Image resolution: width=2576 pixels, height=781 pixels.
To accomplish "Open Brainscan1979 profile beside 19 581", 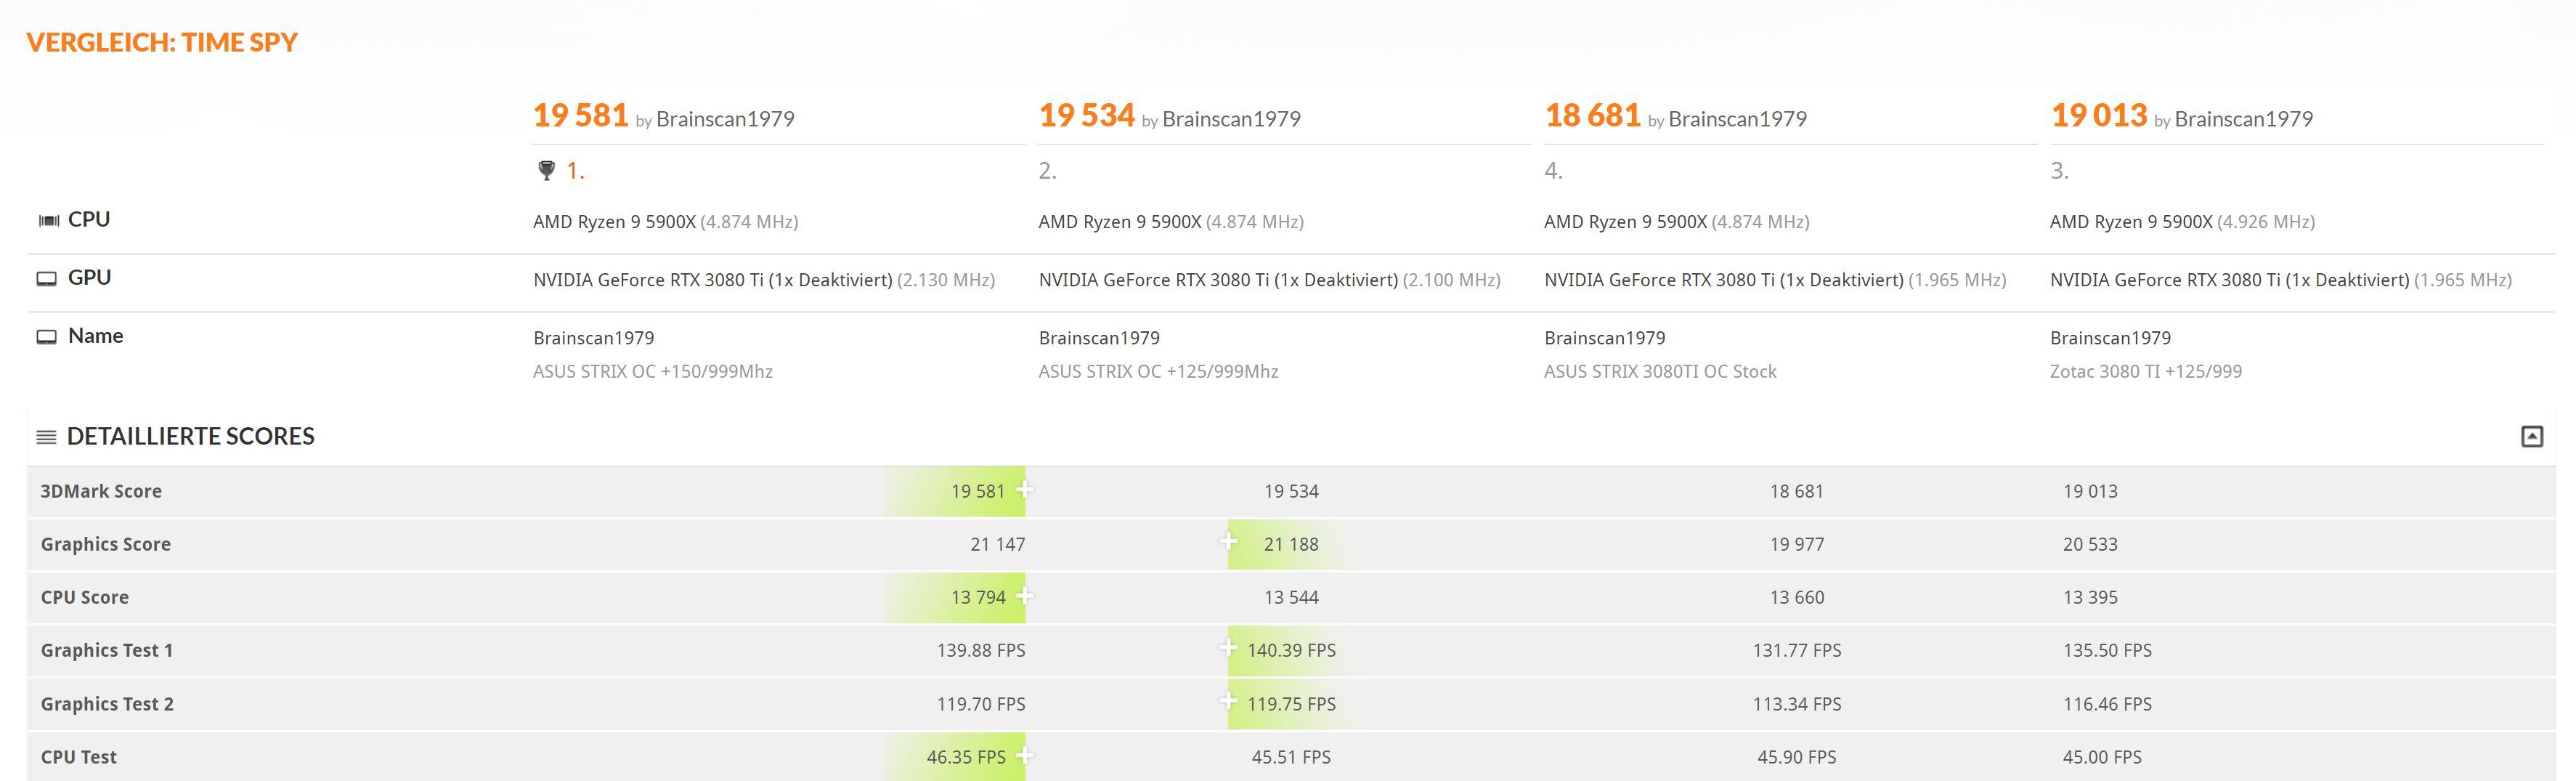I will 725,119.
